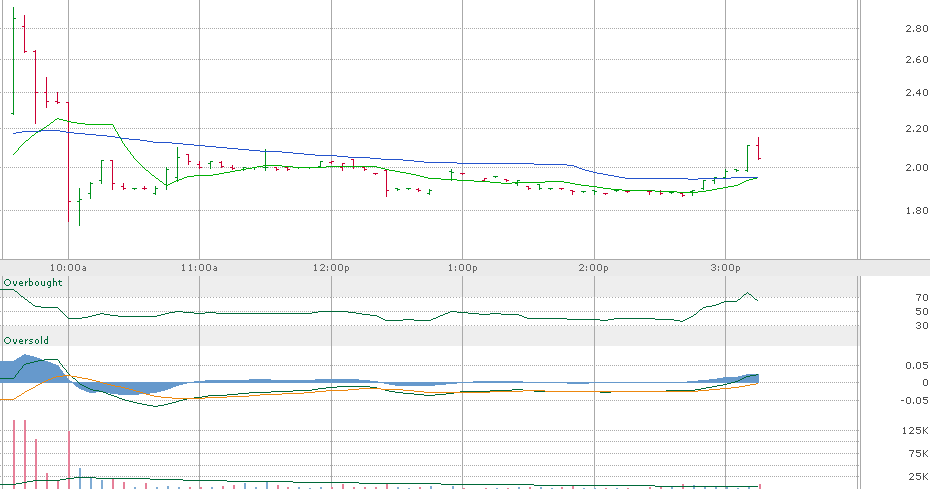
Task: Click the 2.00 price axis label
Action: (916, 167)
